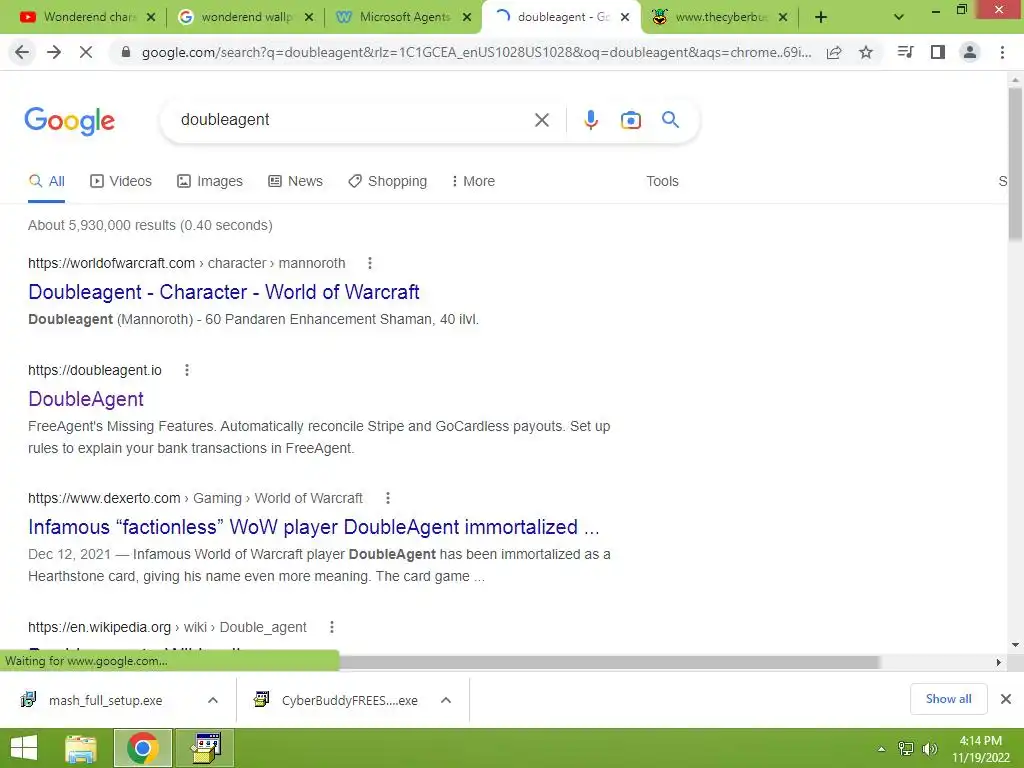Viewport: 1024px width, 768px height.
Task: Open options for doubleagent.io result
Action: pyautogui.click(x=187, y=370)
